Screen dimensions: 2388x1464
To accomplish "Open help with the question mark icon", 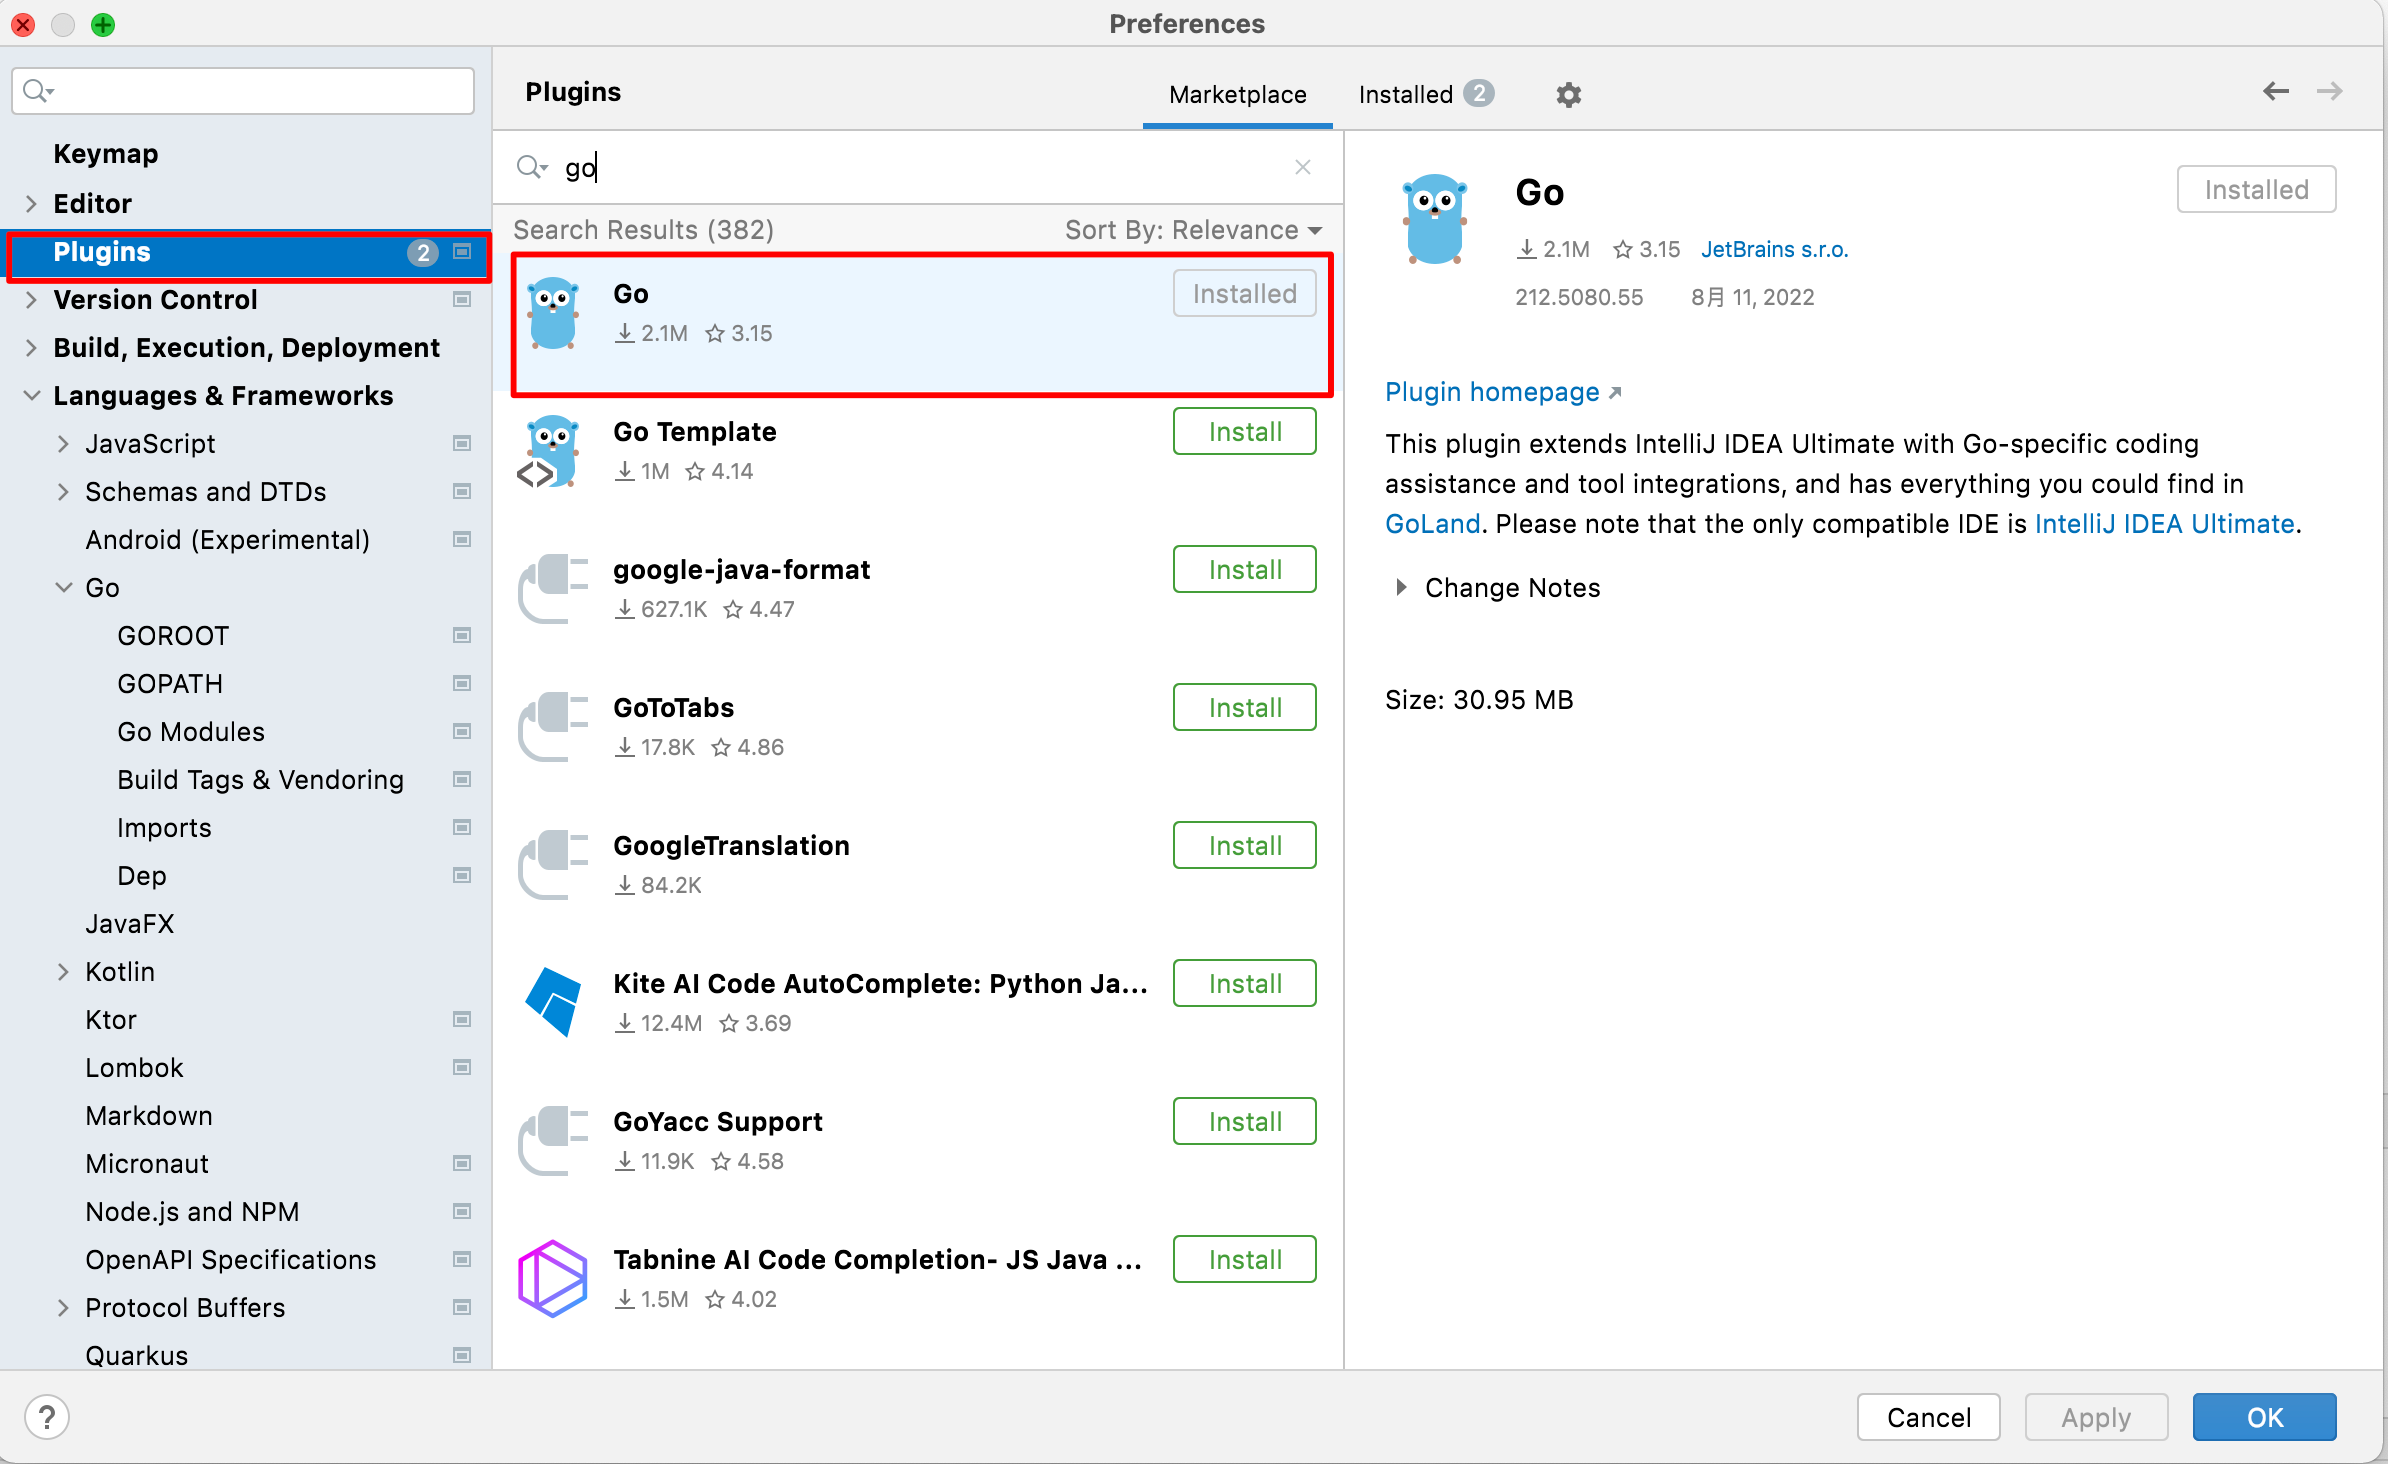I will [47, 1416].
